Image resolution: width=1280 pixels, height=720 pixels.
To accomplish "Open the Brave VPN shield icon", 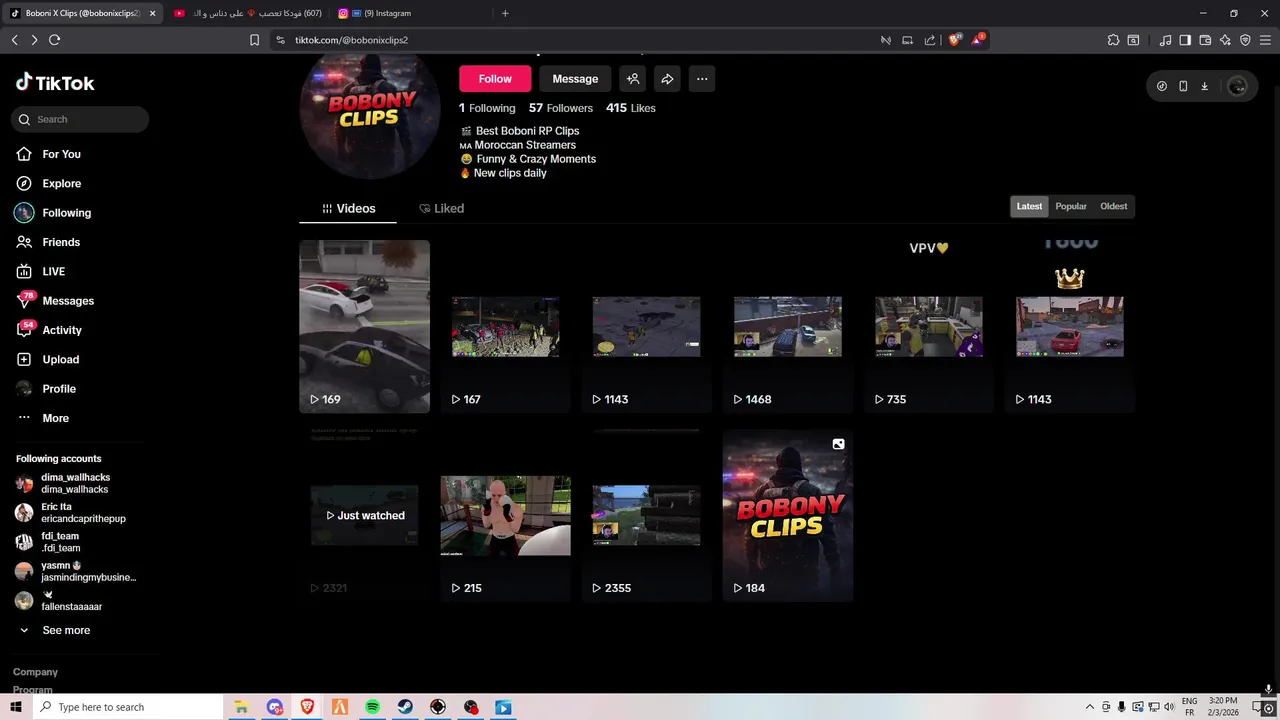I will (1245, 40).
